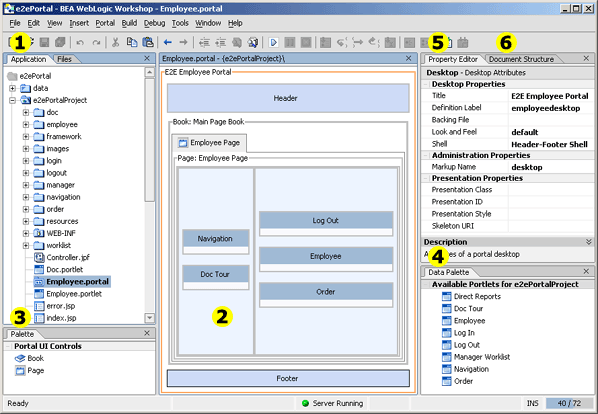Screen dimensions: 598x414
Task: Click the Page control icon in Palette
Action: click(x=20, y=371)
